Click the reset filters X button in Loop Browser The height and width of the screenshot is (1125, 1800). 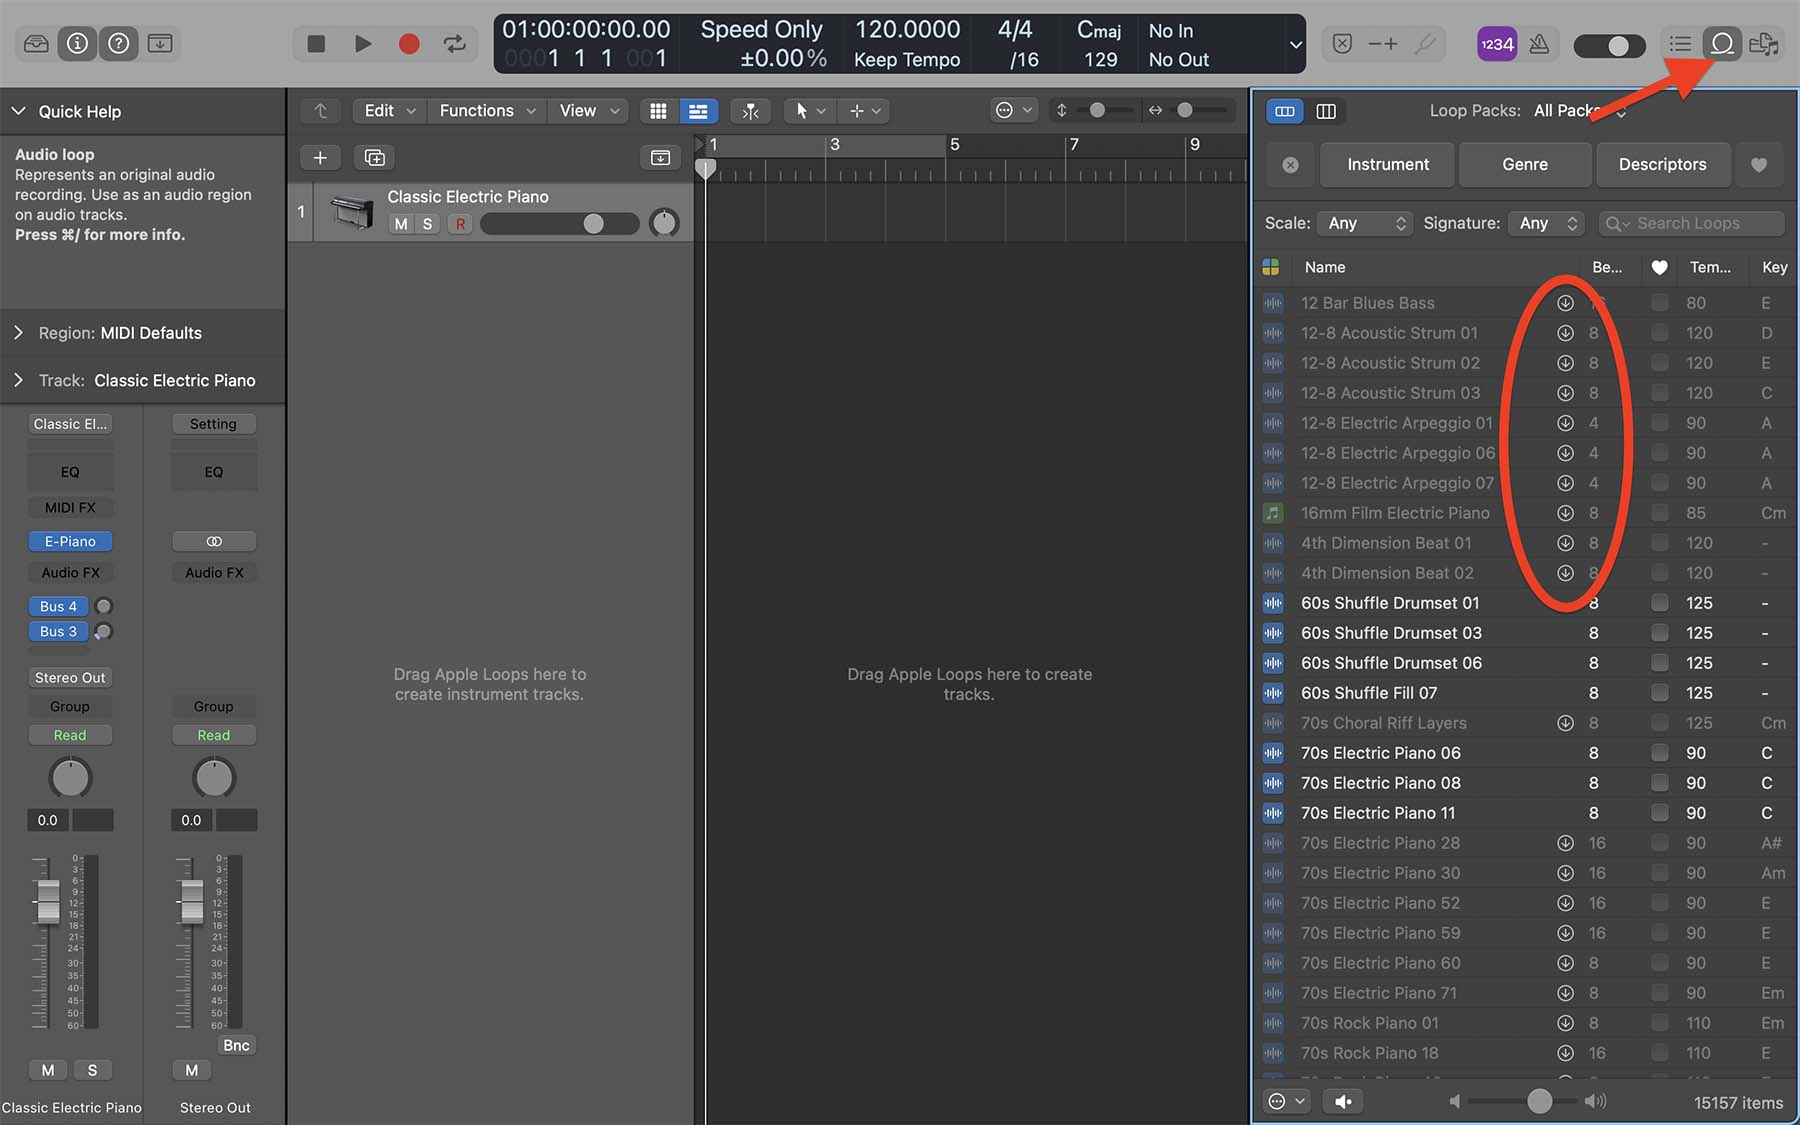(x=1291, y=165)
